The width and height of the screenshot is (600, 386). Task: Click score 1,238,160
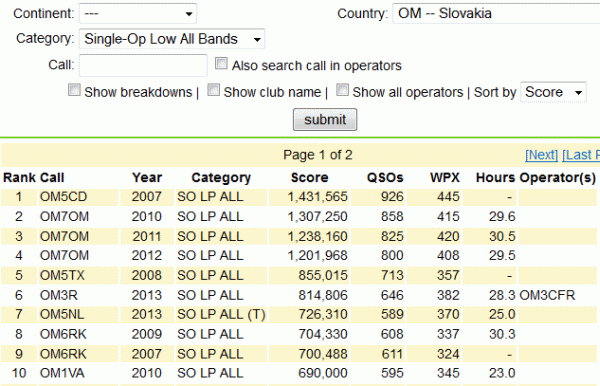click(x=318, y=236)
